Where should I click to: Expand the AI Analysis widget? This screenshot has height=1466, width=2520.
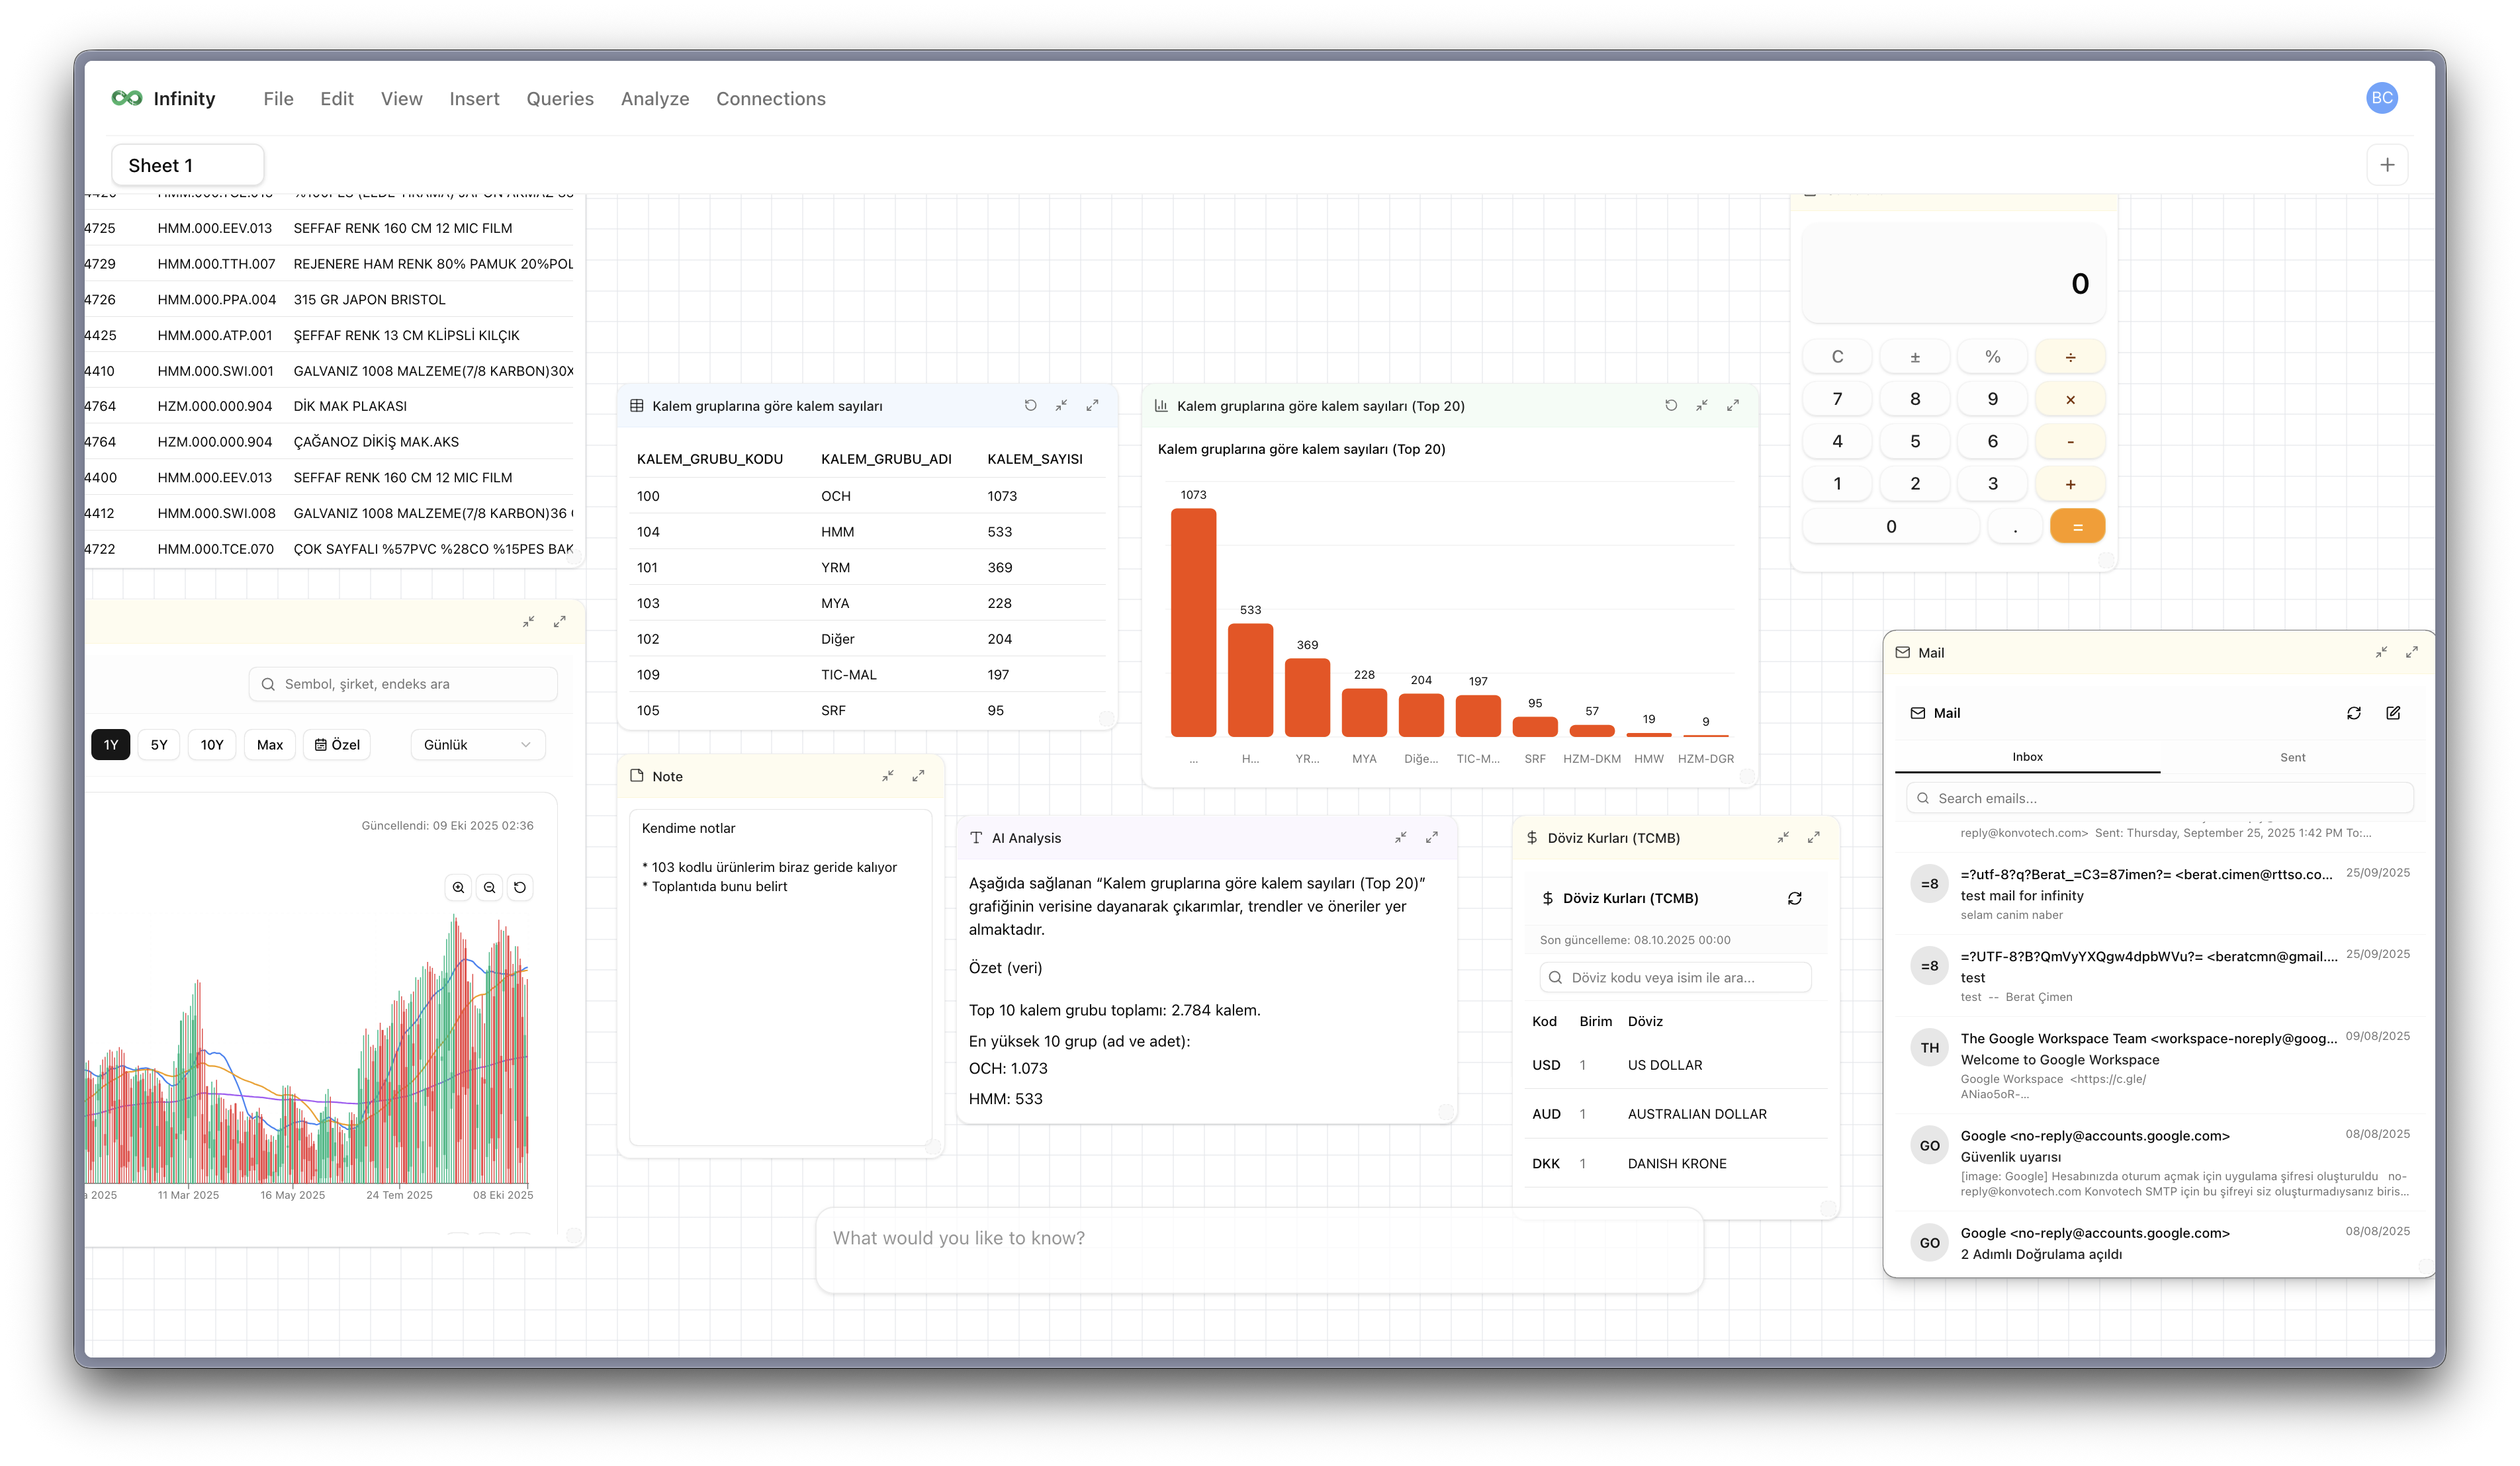click(1431, 837)
